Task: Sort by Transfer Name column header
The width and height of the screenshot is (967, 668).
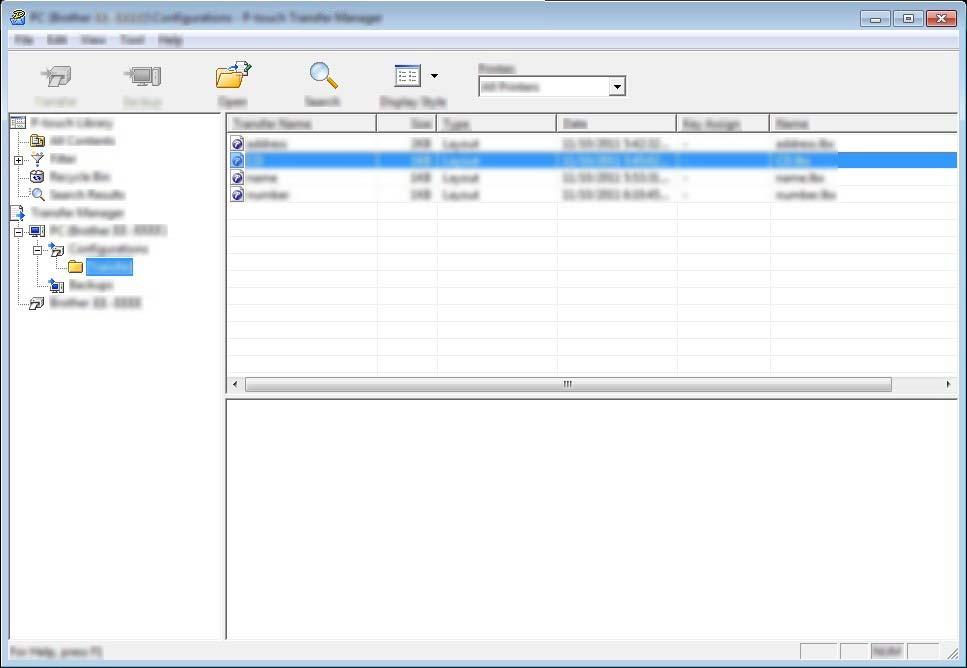Action: point(302,124)
